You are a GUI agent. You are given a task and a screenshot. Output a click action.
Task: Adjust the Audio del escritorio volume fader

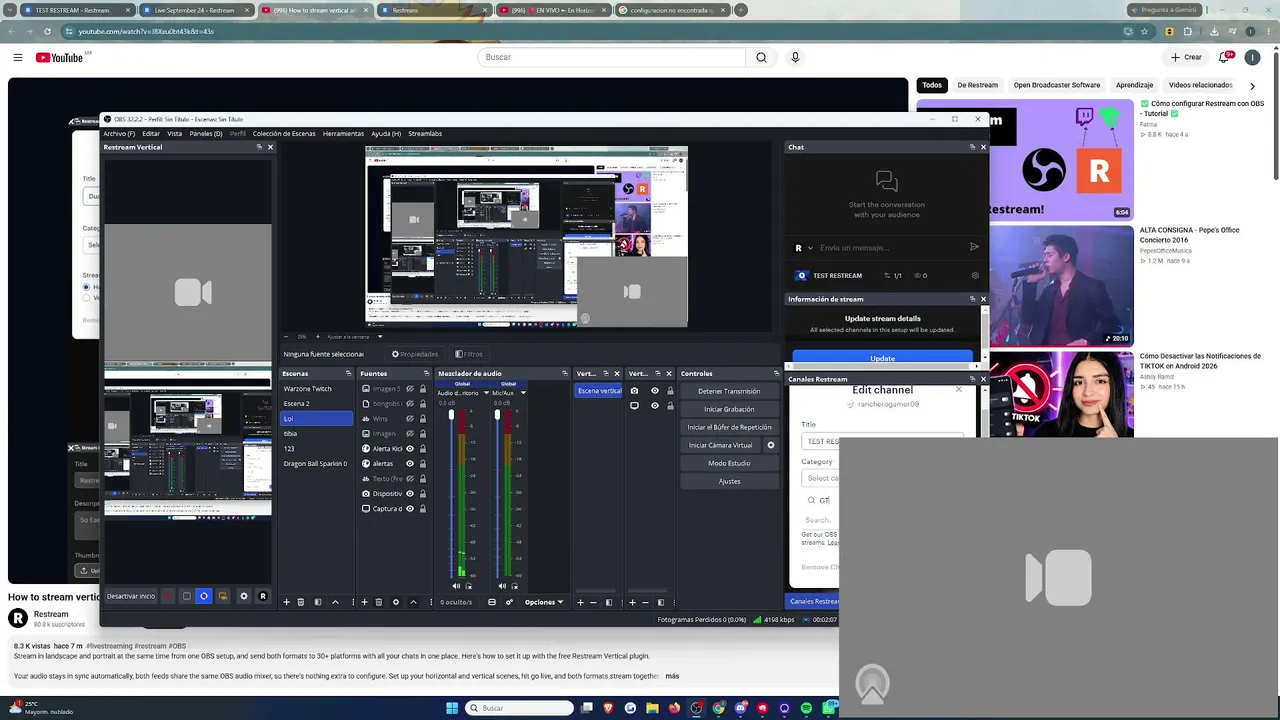452,414
